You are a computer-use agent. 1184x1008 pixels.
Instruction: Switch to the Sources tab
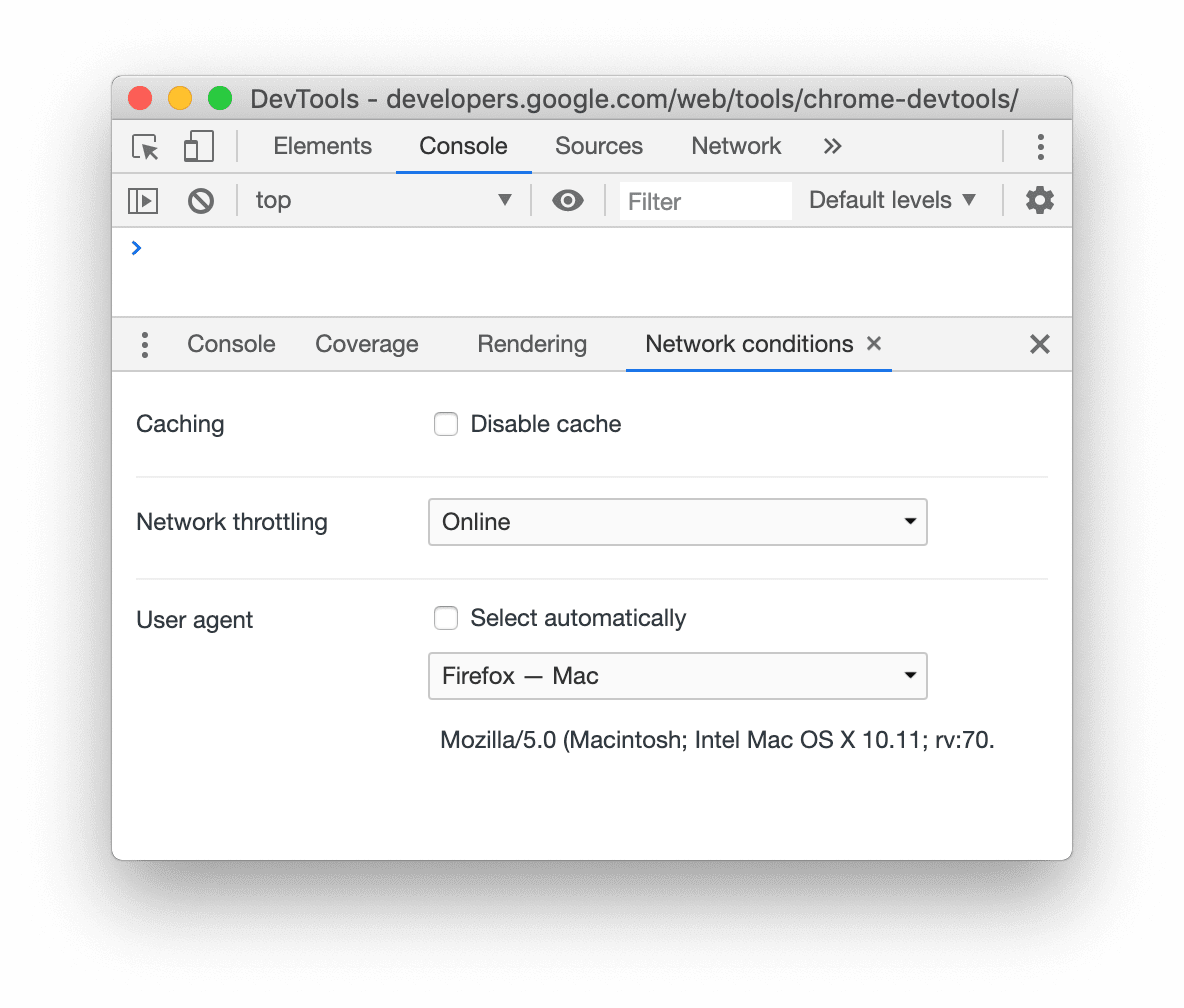coord(598,146)
